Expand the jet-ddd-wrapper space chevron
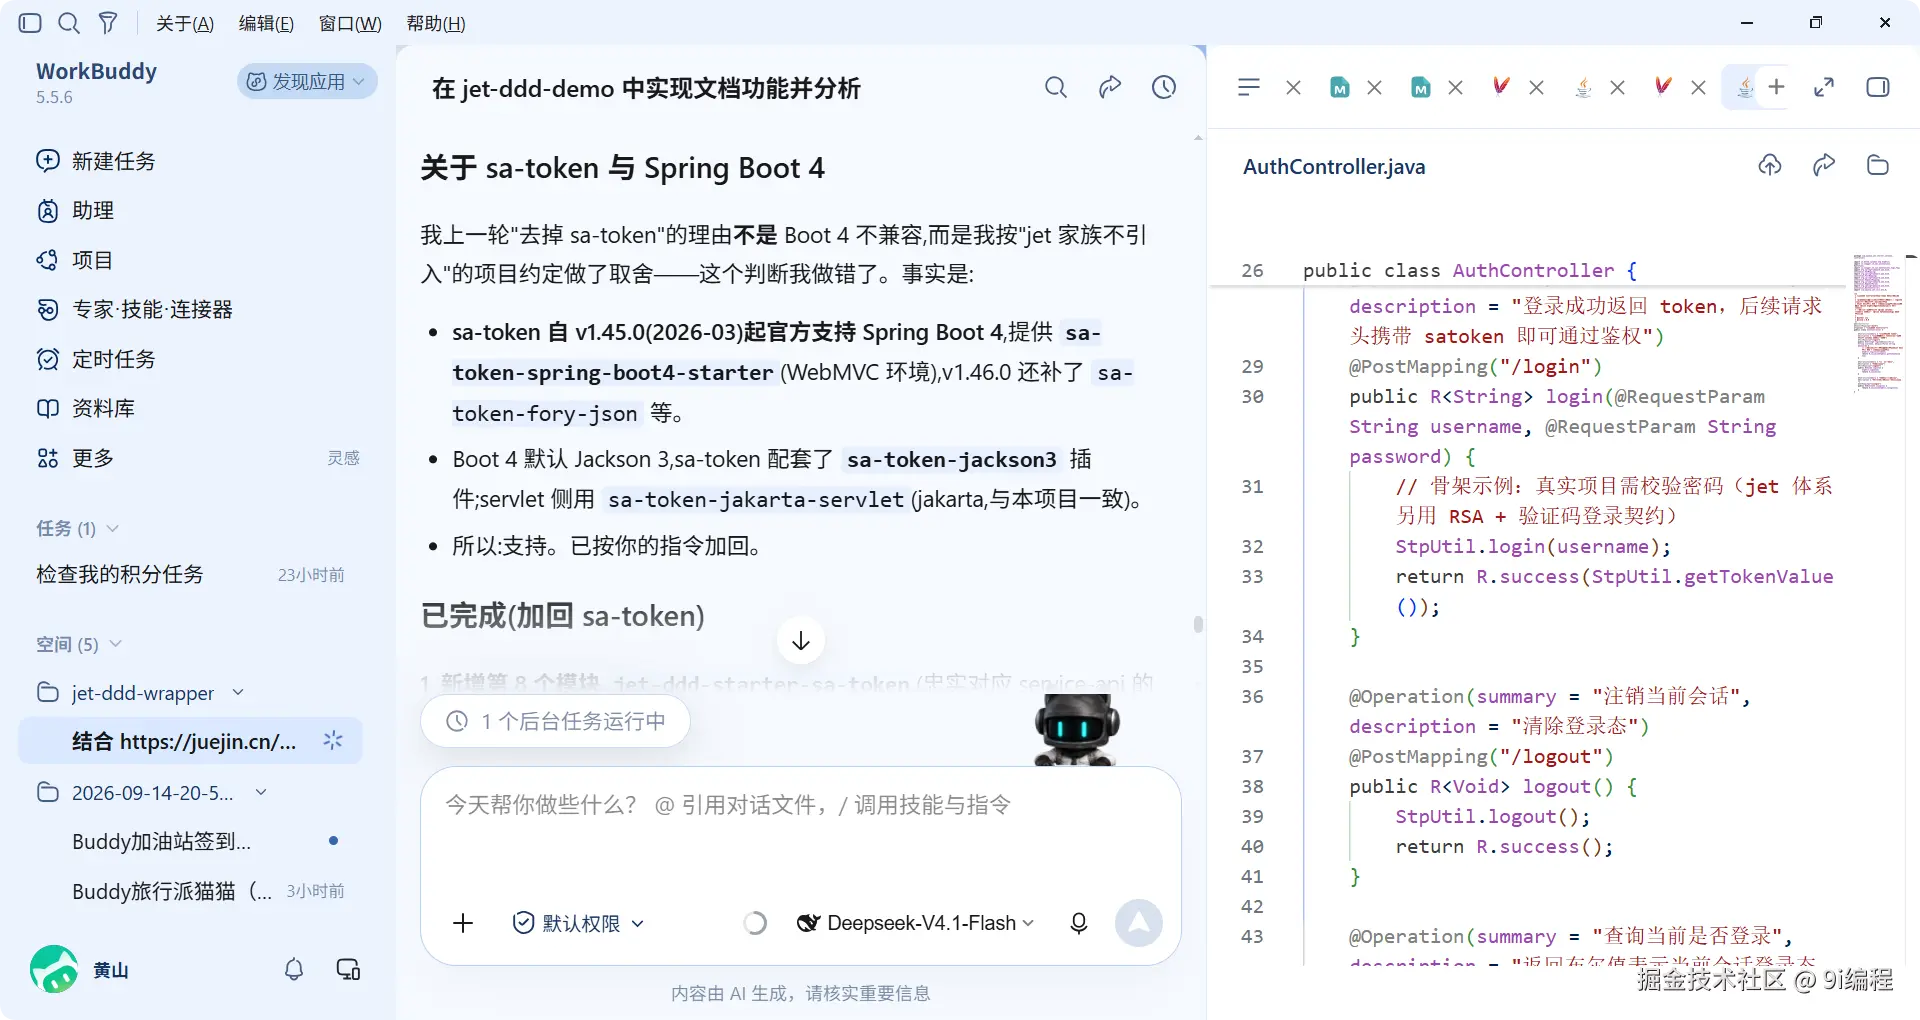The width and height of the screenshot is (1920, 1020). point(239,693)
